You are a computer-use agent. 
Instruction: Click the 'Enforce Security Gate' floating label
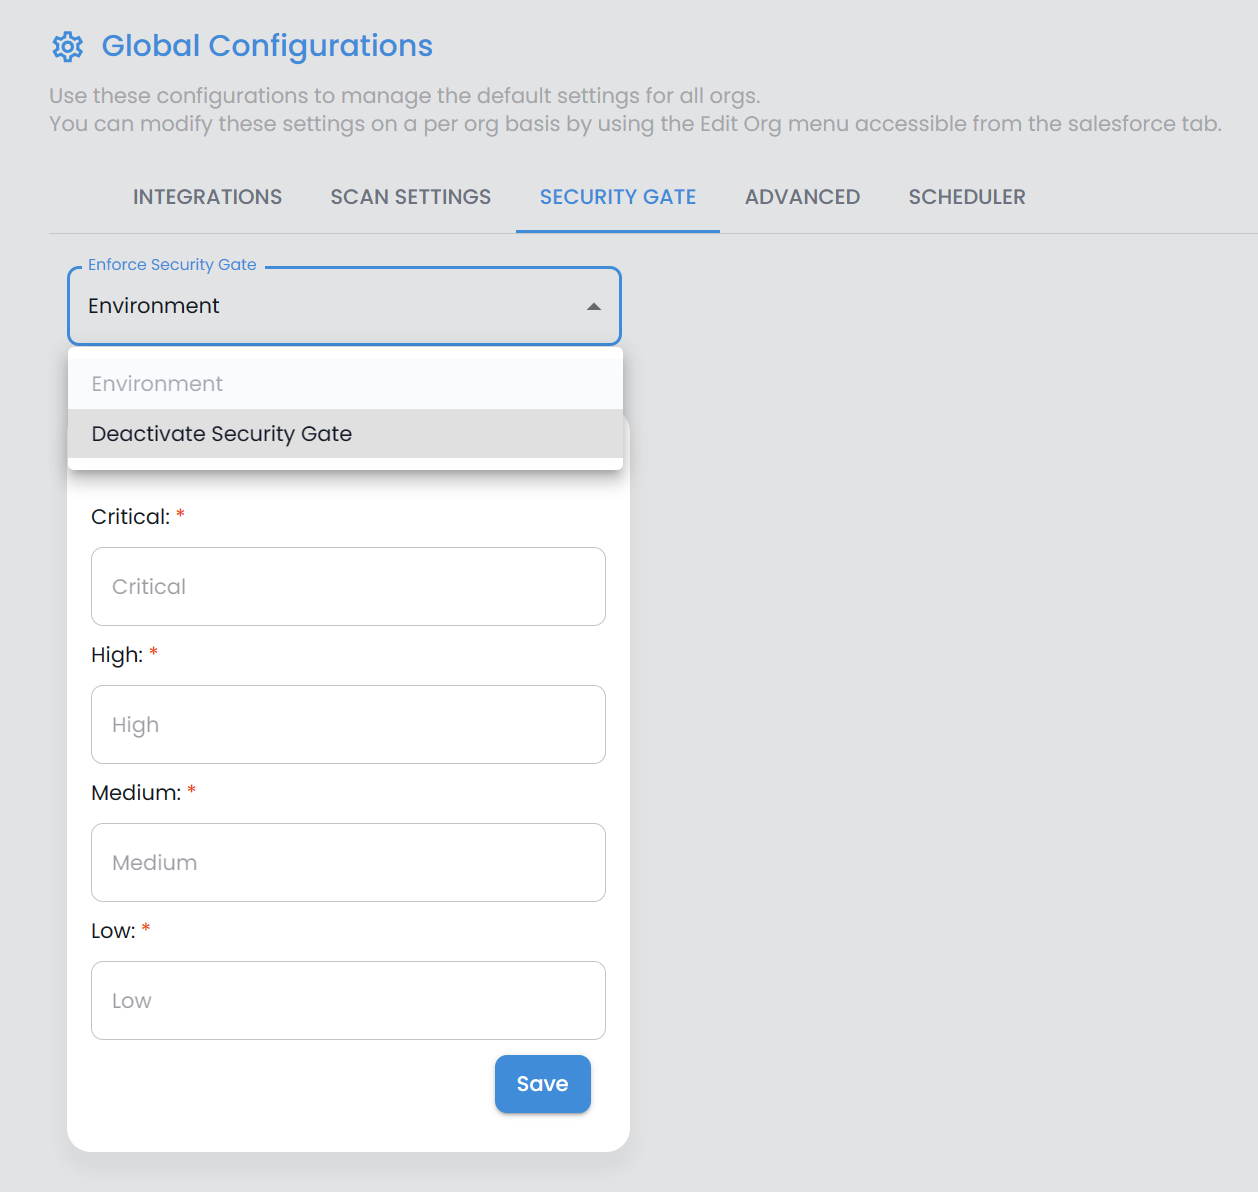[x=172, y=265]
